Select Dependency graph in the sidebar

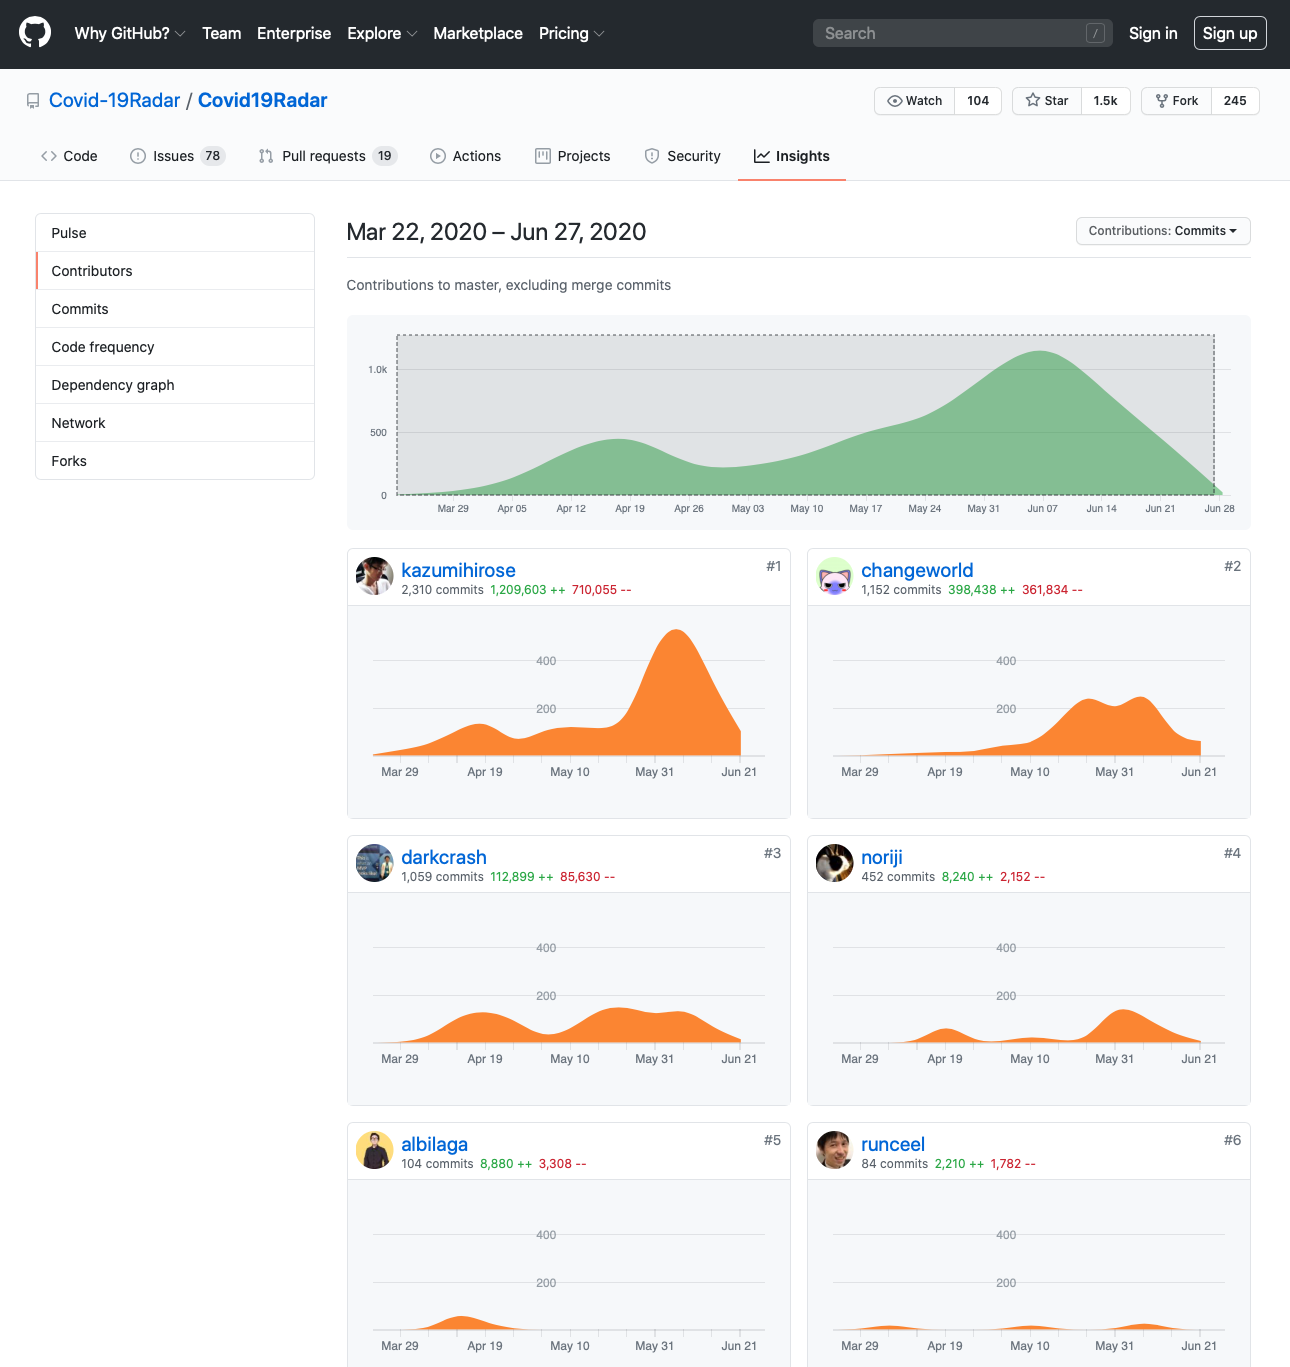(x=175, y=385)
